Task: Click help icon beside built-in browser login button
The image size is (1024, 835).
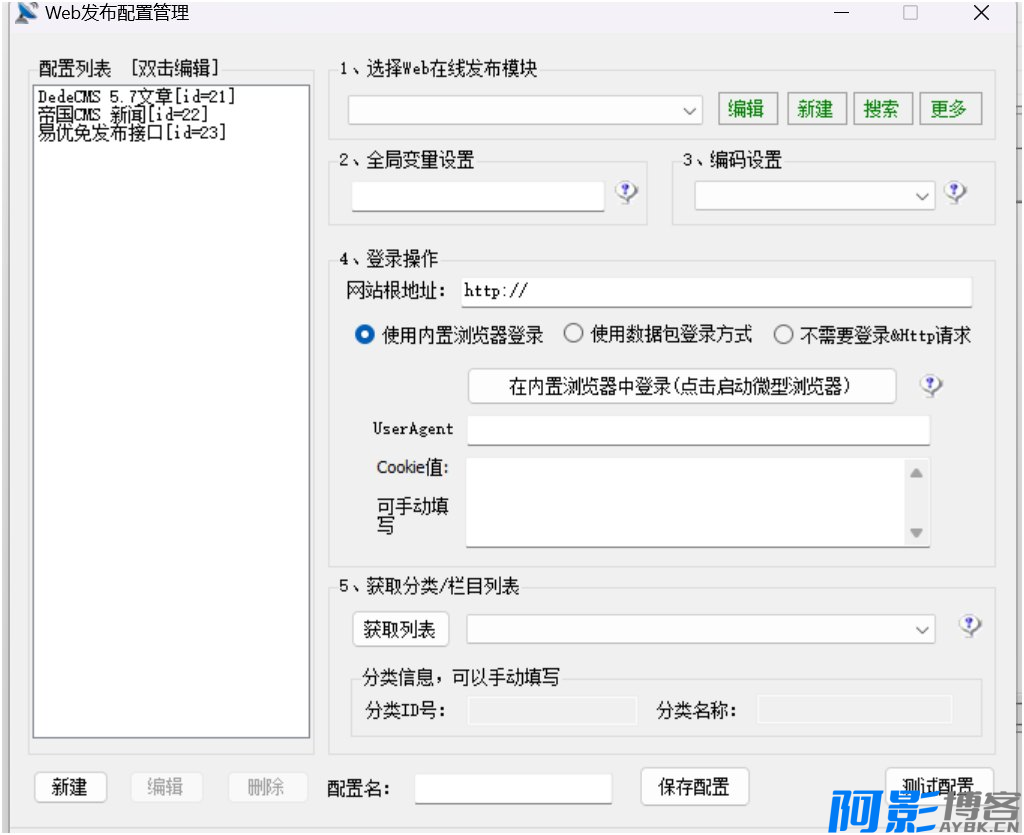Action: [x=931, y=386]
